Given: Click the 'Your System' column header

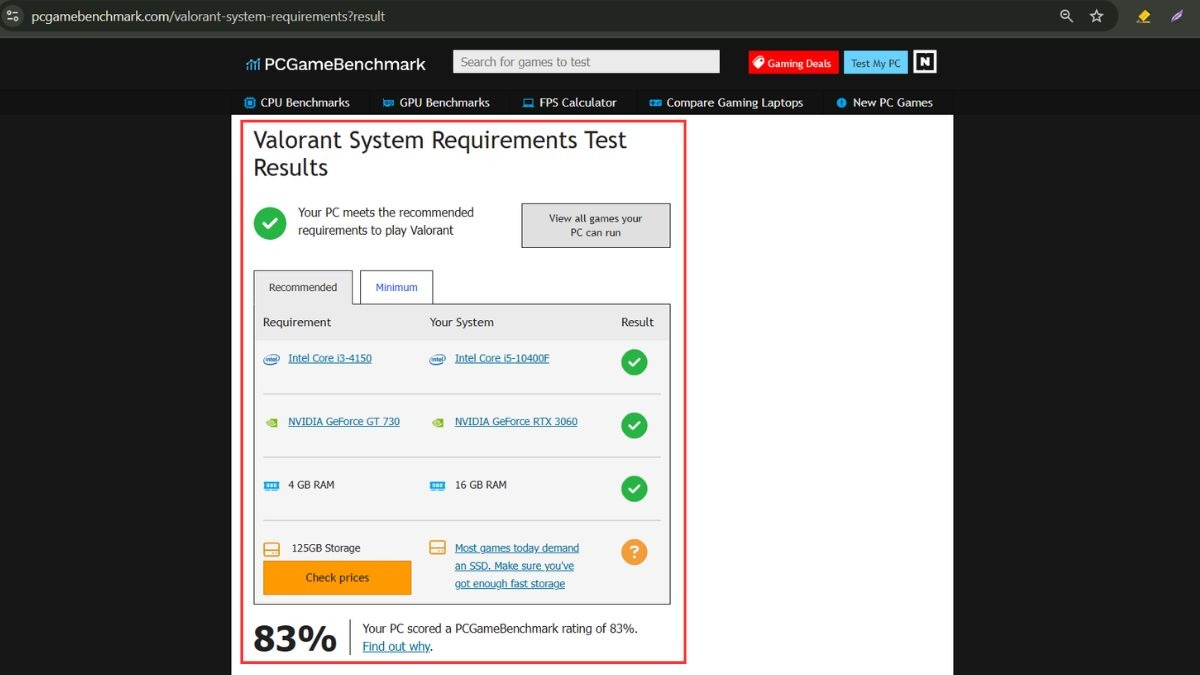Looking at the screenshot, I should (461, 322).
